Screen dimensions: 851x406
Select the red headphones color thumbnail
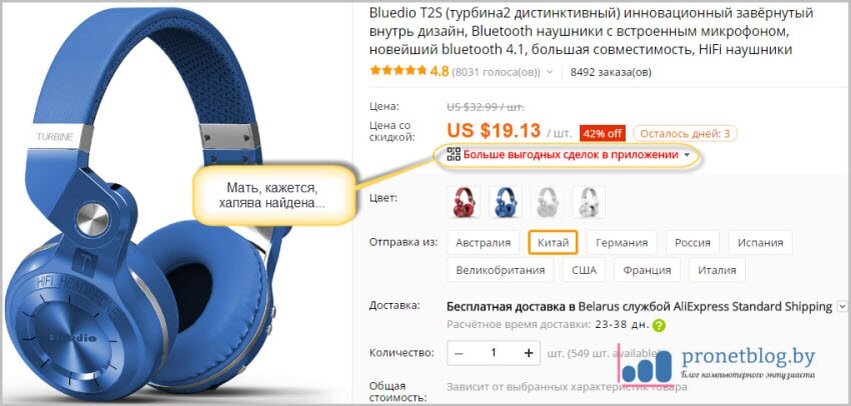[x=464, y=202]
